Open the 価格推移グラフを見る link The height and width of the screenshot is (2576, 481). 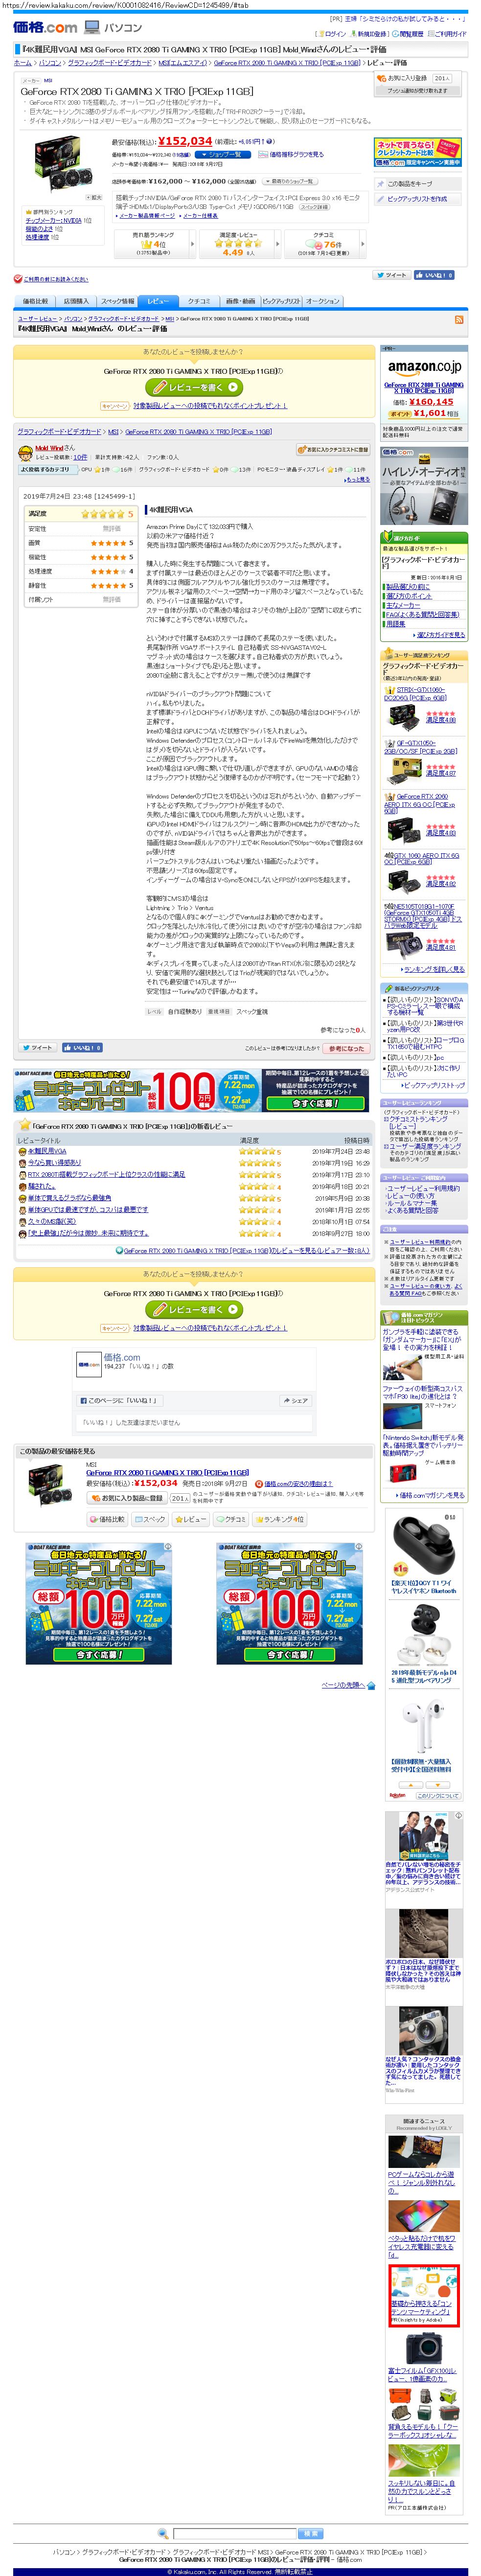tap(295, 155)
